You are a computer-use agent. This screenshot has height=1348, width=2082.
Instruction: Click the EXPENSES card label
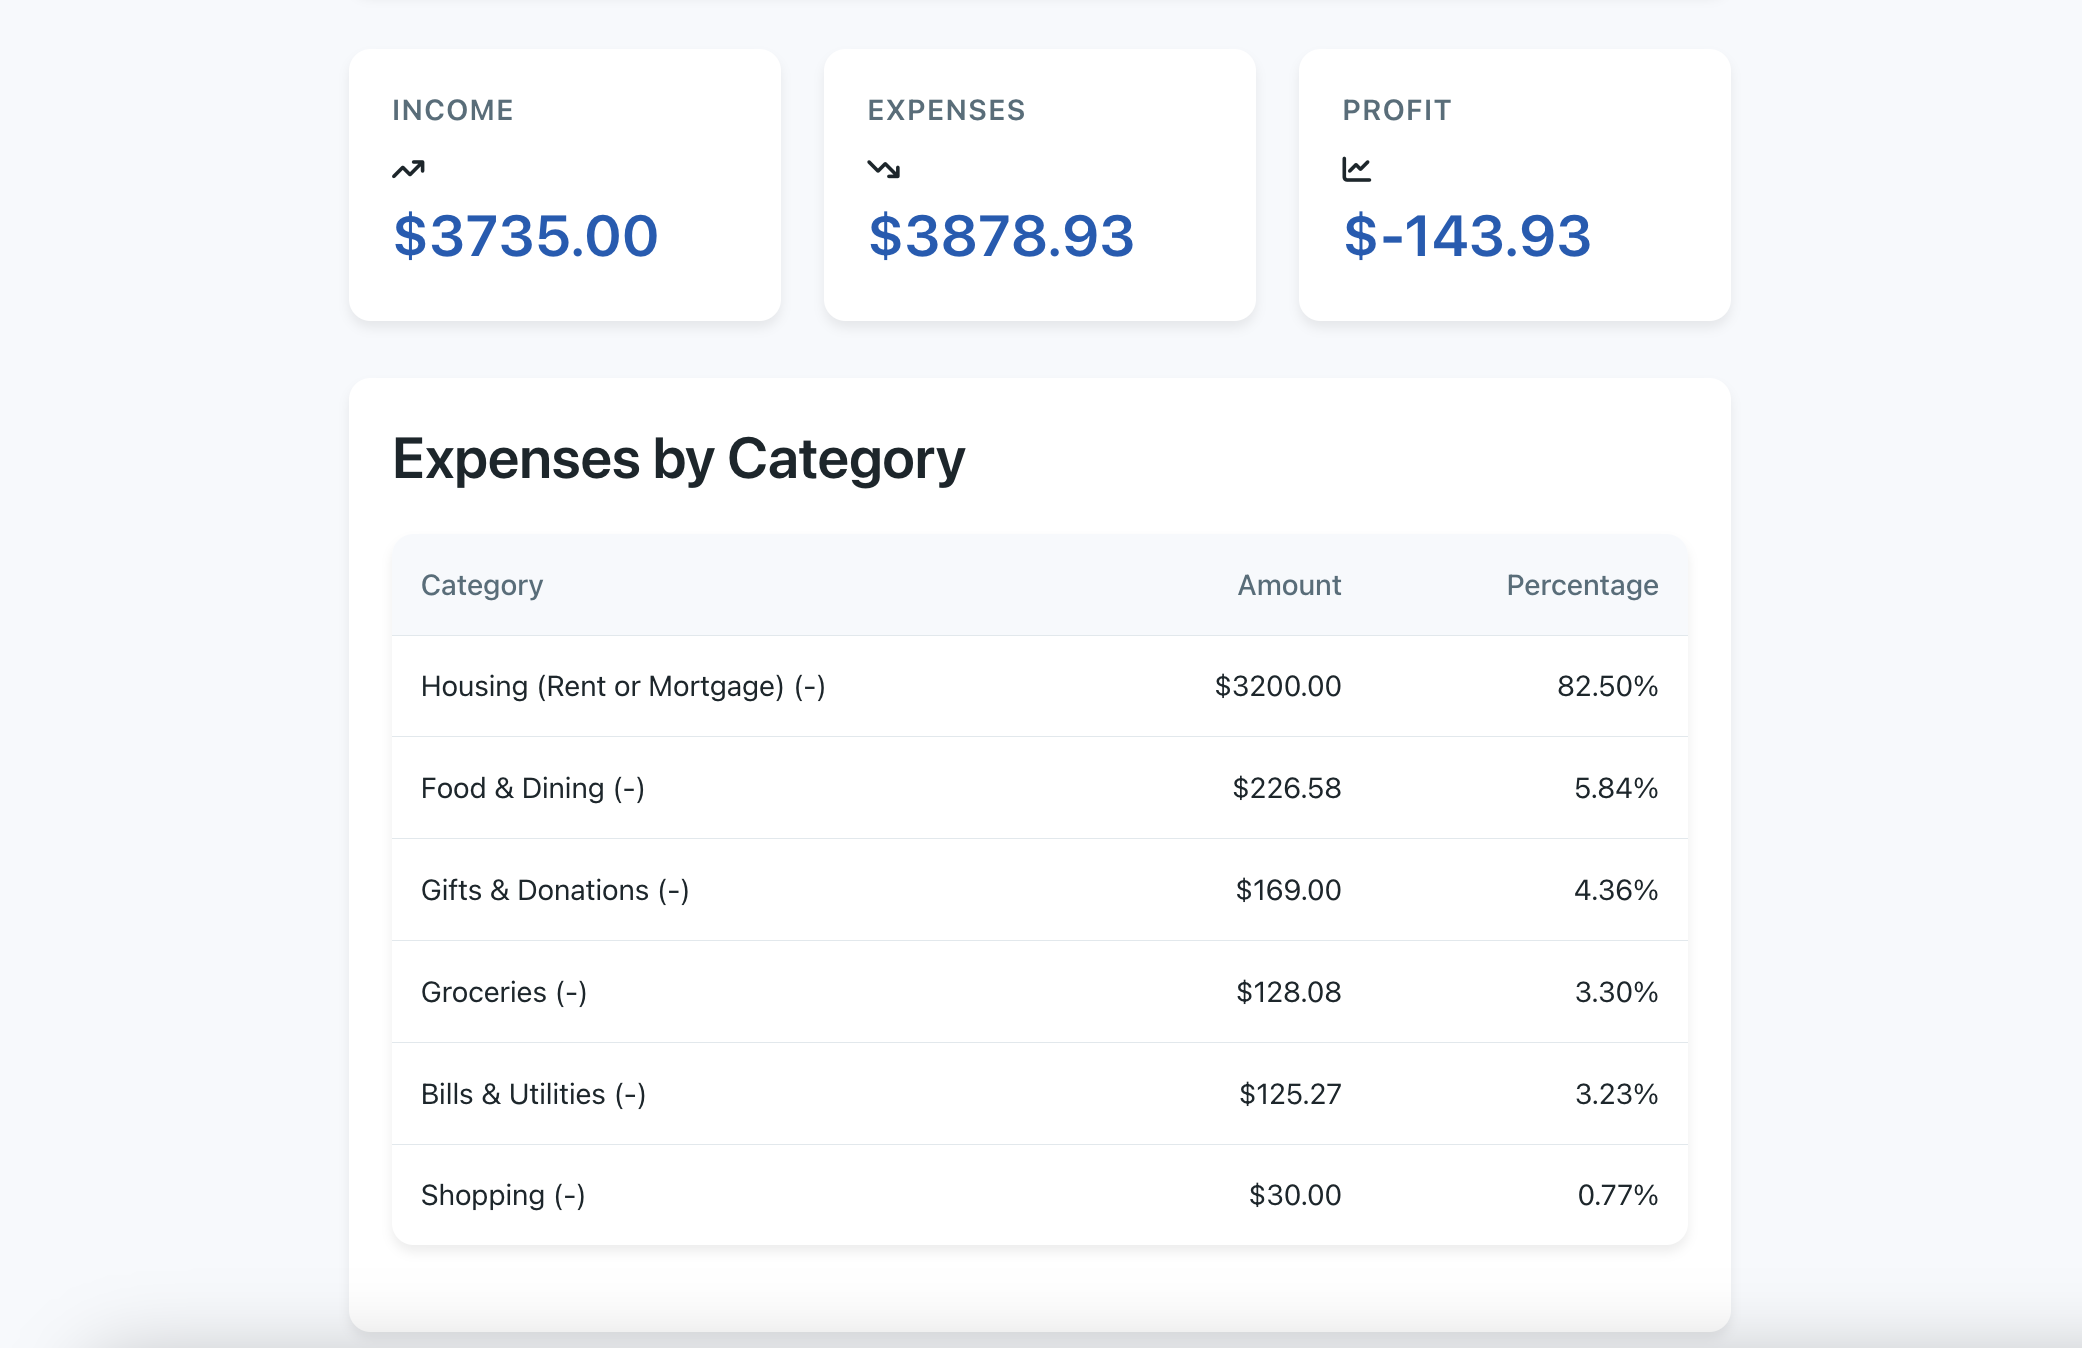point(946,110)
